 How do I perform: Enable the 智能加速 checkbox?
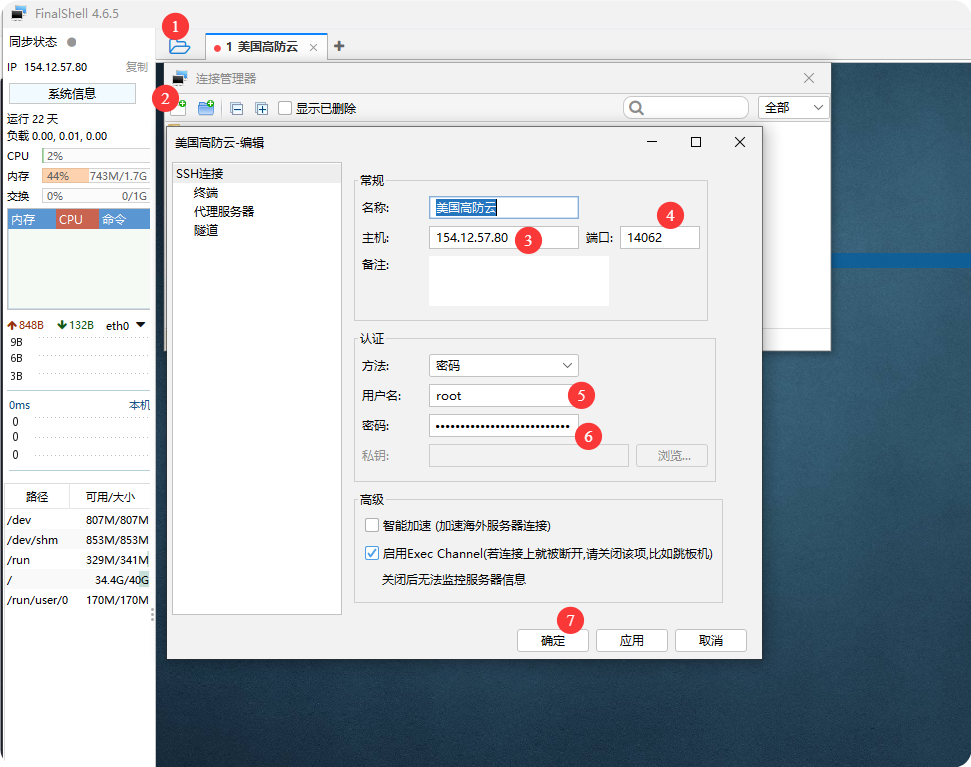point(372,525)
